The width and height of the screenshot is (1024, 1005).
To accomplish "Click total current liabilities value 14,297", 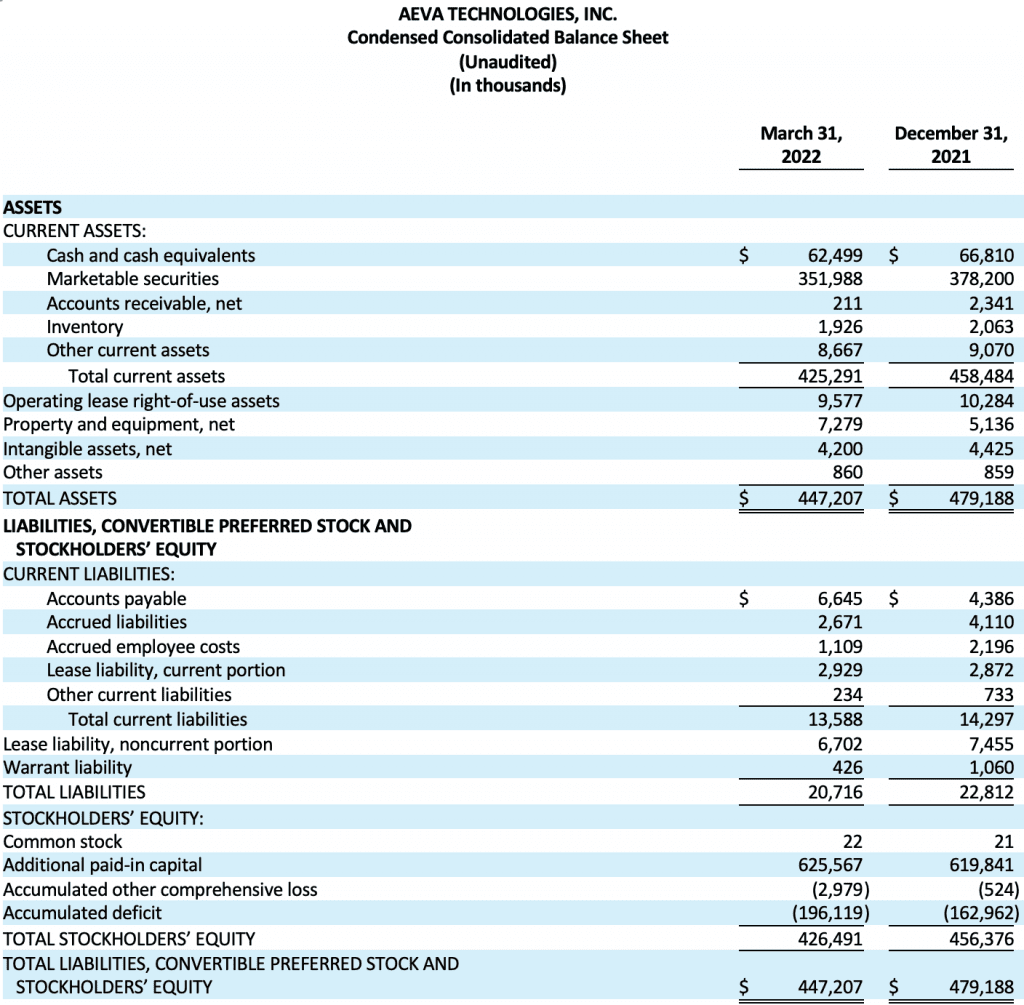I will click(x=986, y=720).
